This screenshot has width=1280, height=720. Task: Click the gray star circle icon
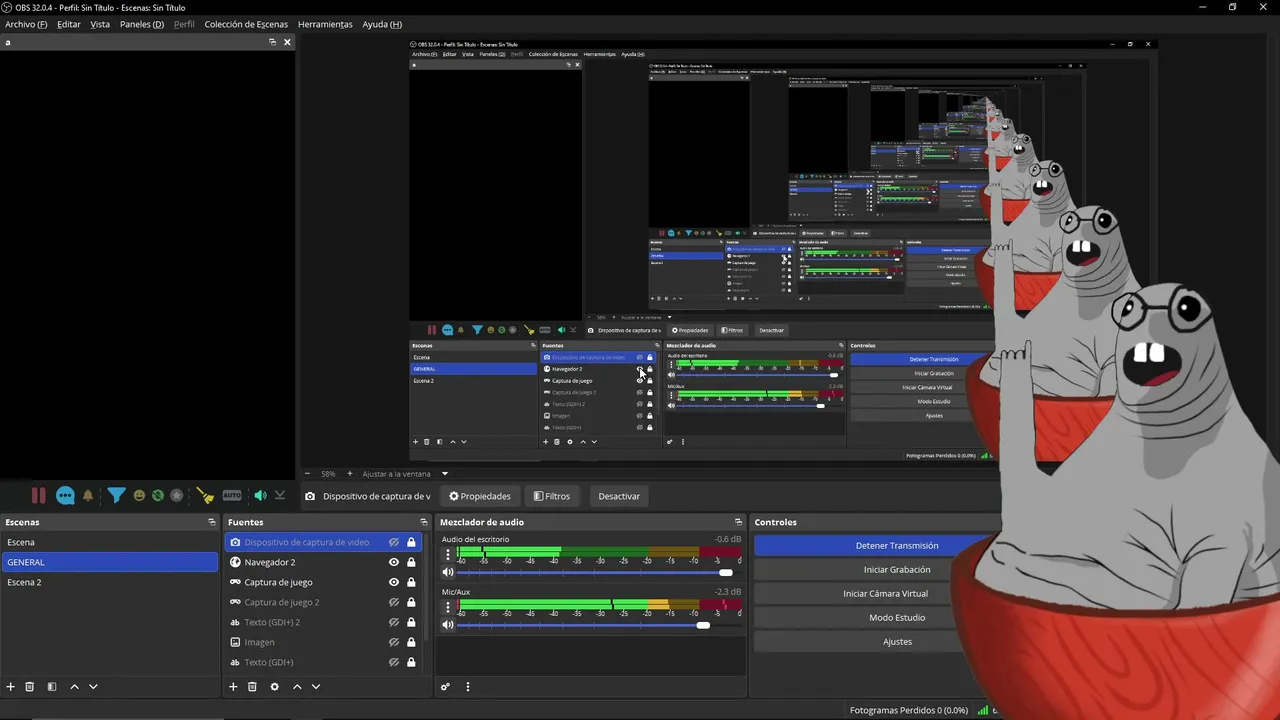click(177, 496)
